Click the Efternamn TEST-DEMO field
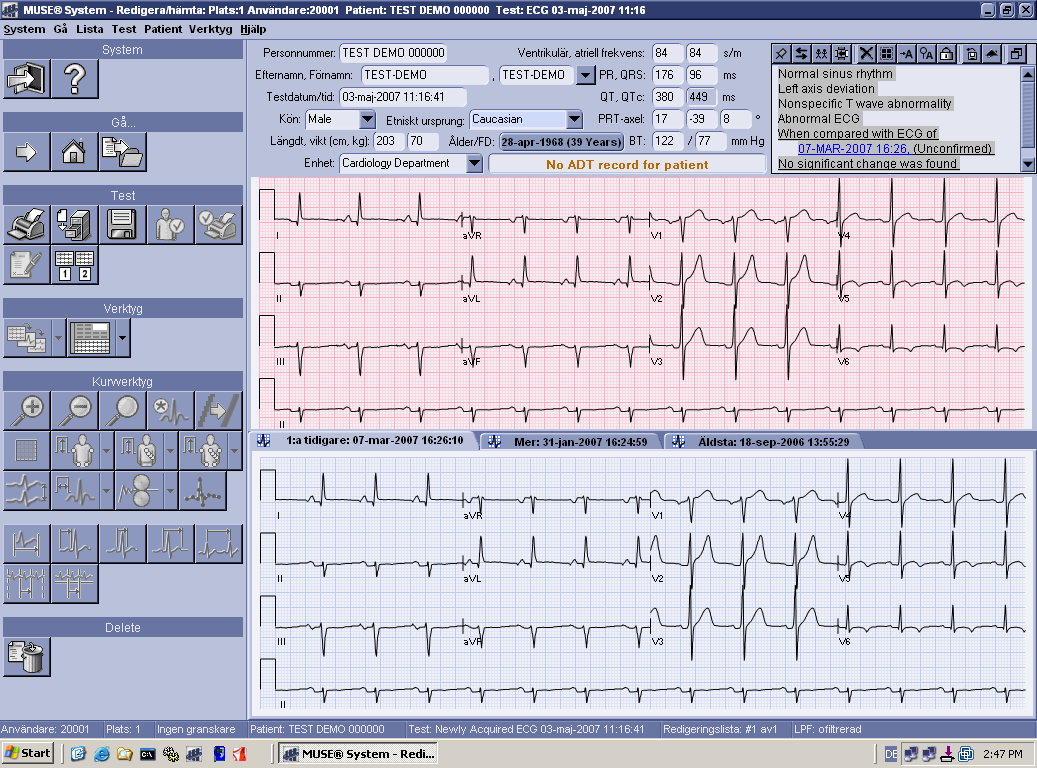The image size is (1037, 768). click(x=425, y=75)
